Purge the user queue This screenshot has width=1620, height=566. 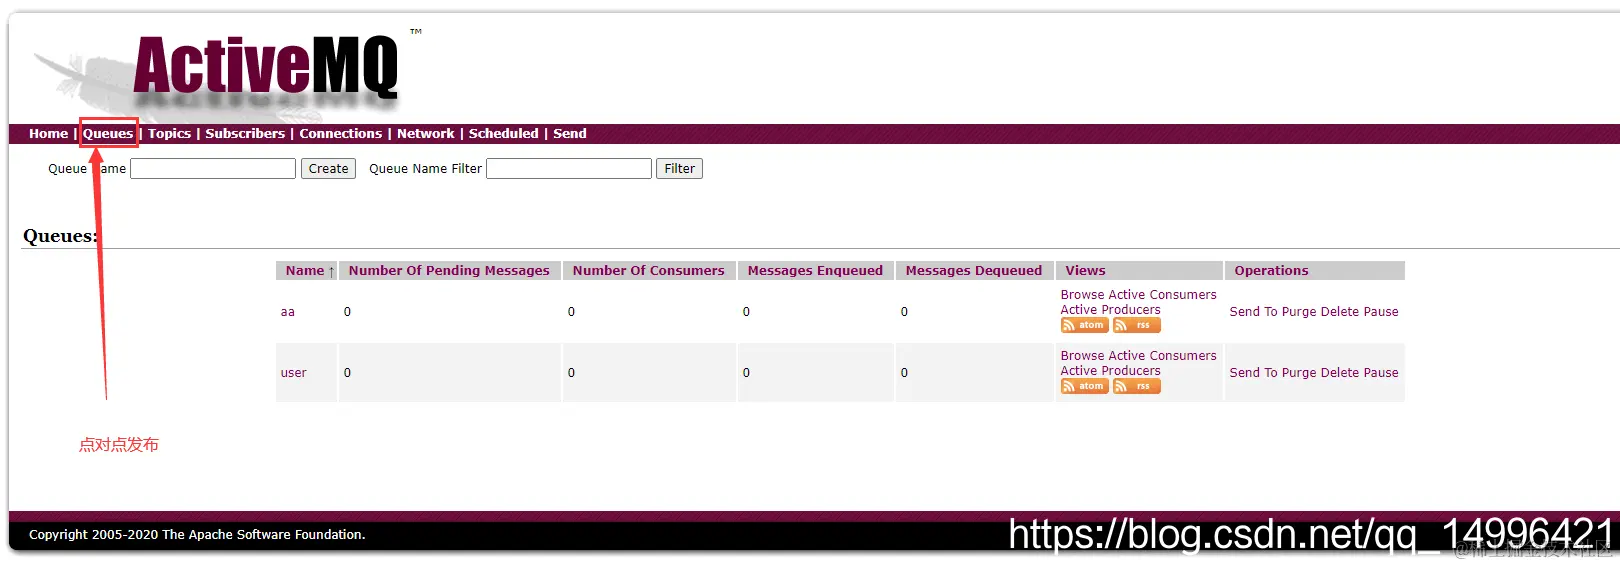tap(1299, 373)
